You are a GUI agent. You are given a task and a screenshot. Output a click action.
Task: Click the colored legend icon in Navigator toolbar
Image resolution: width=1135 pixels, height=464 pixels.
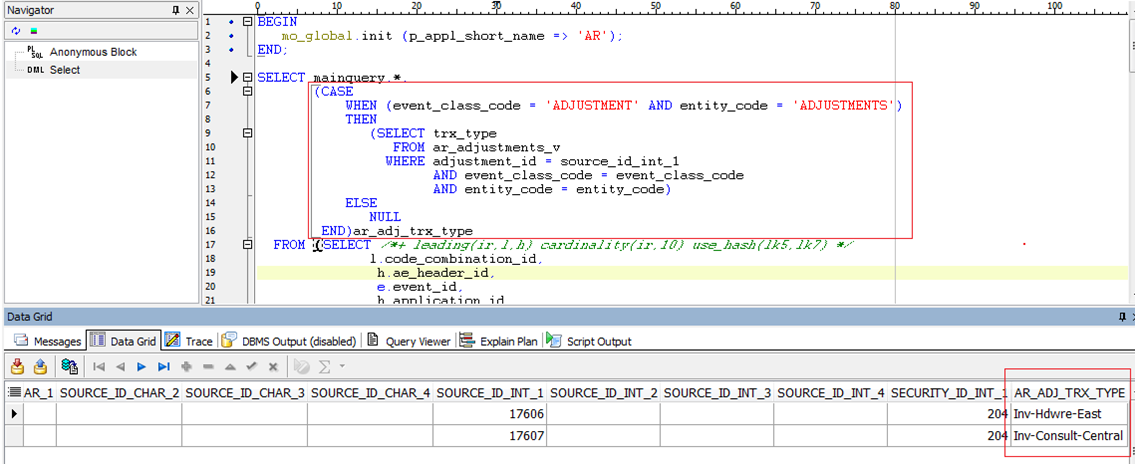pyautogui.click(x=34, y=31)
